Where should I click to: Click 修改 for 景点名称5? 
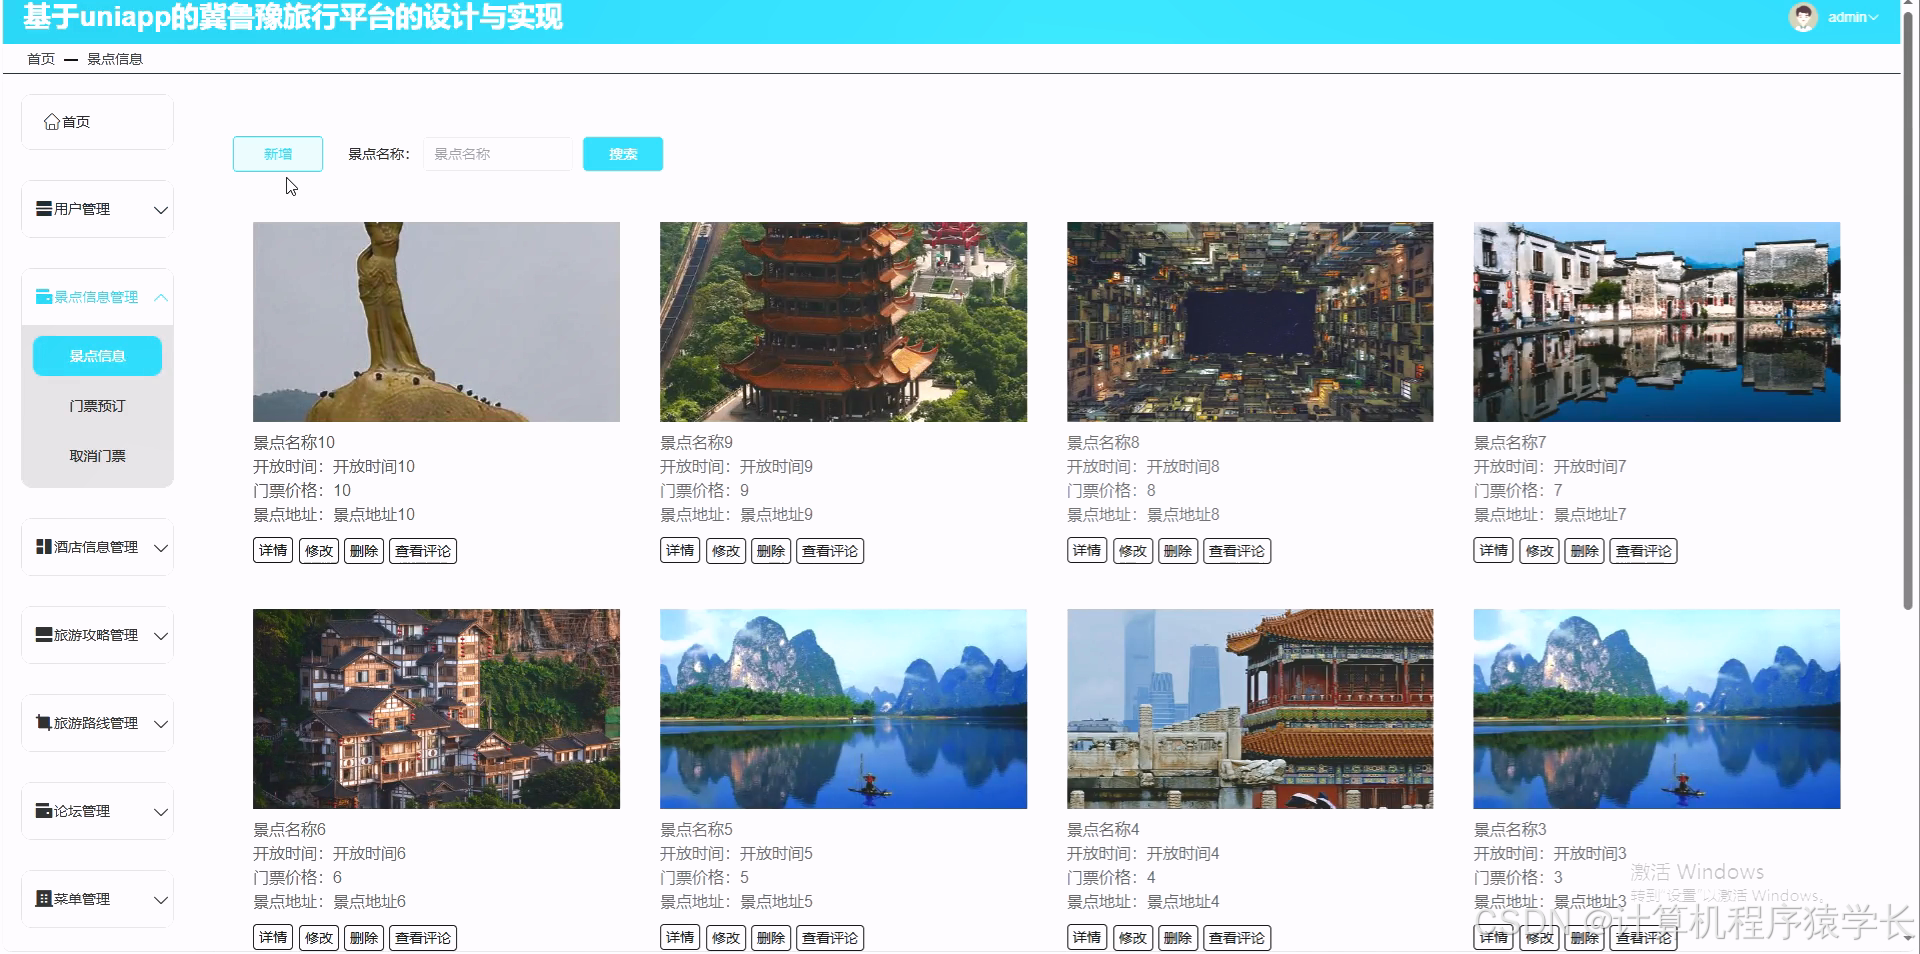click(x=726, y=938)
